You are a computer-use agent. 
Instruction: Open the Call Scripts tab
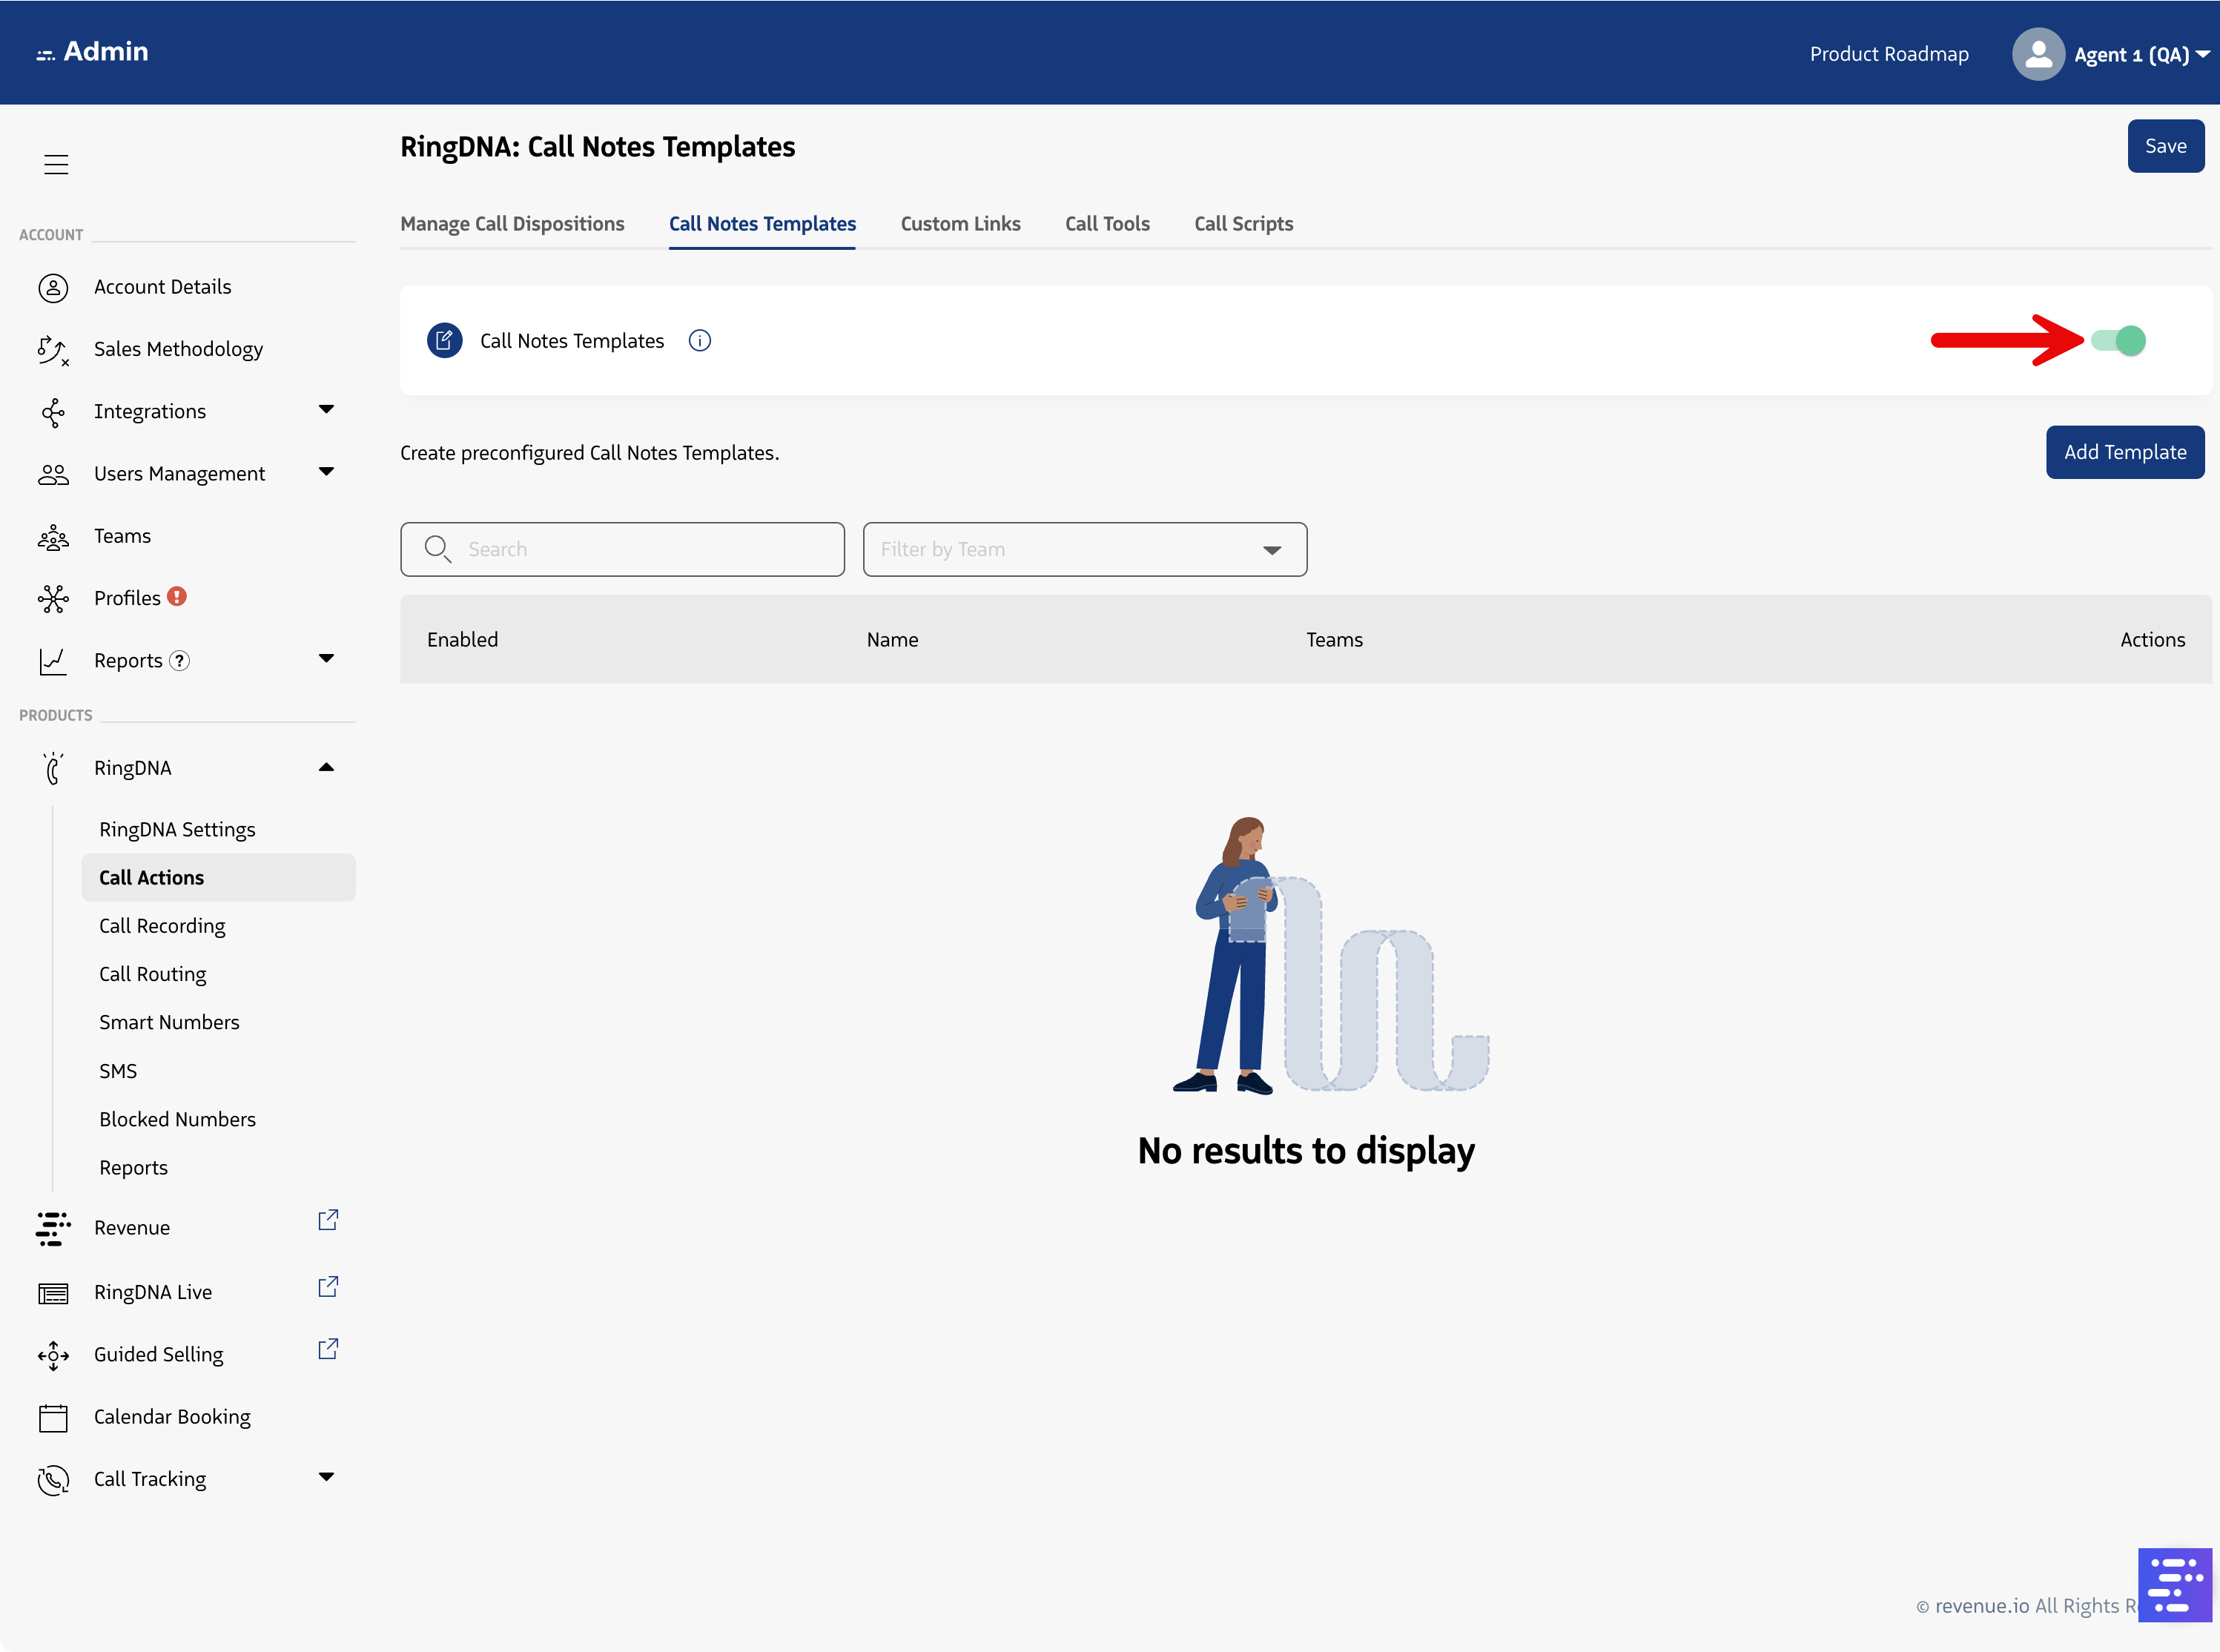[x=1243, y=224]
